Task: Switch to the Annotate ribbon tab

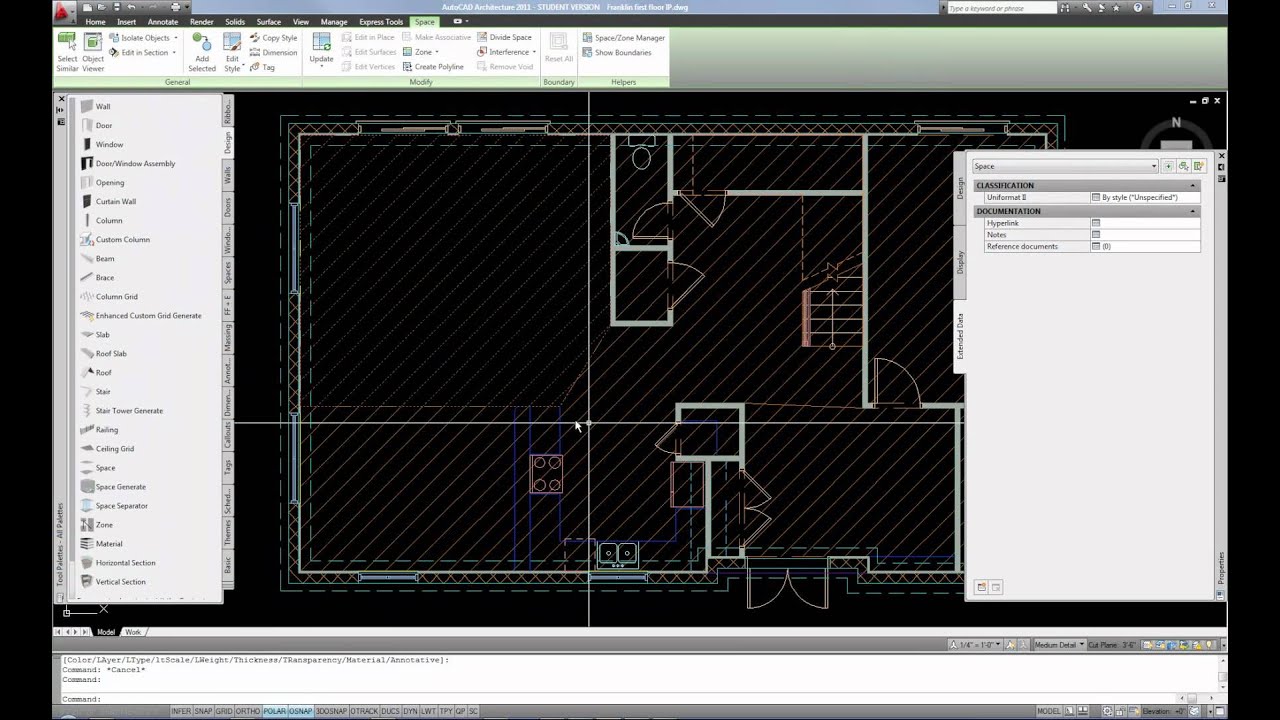Action: [162, 21]
